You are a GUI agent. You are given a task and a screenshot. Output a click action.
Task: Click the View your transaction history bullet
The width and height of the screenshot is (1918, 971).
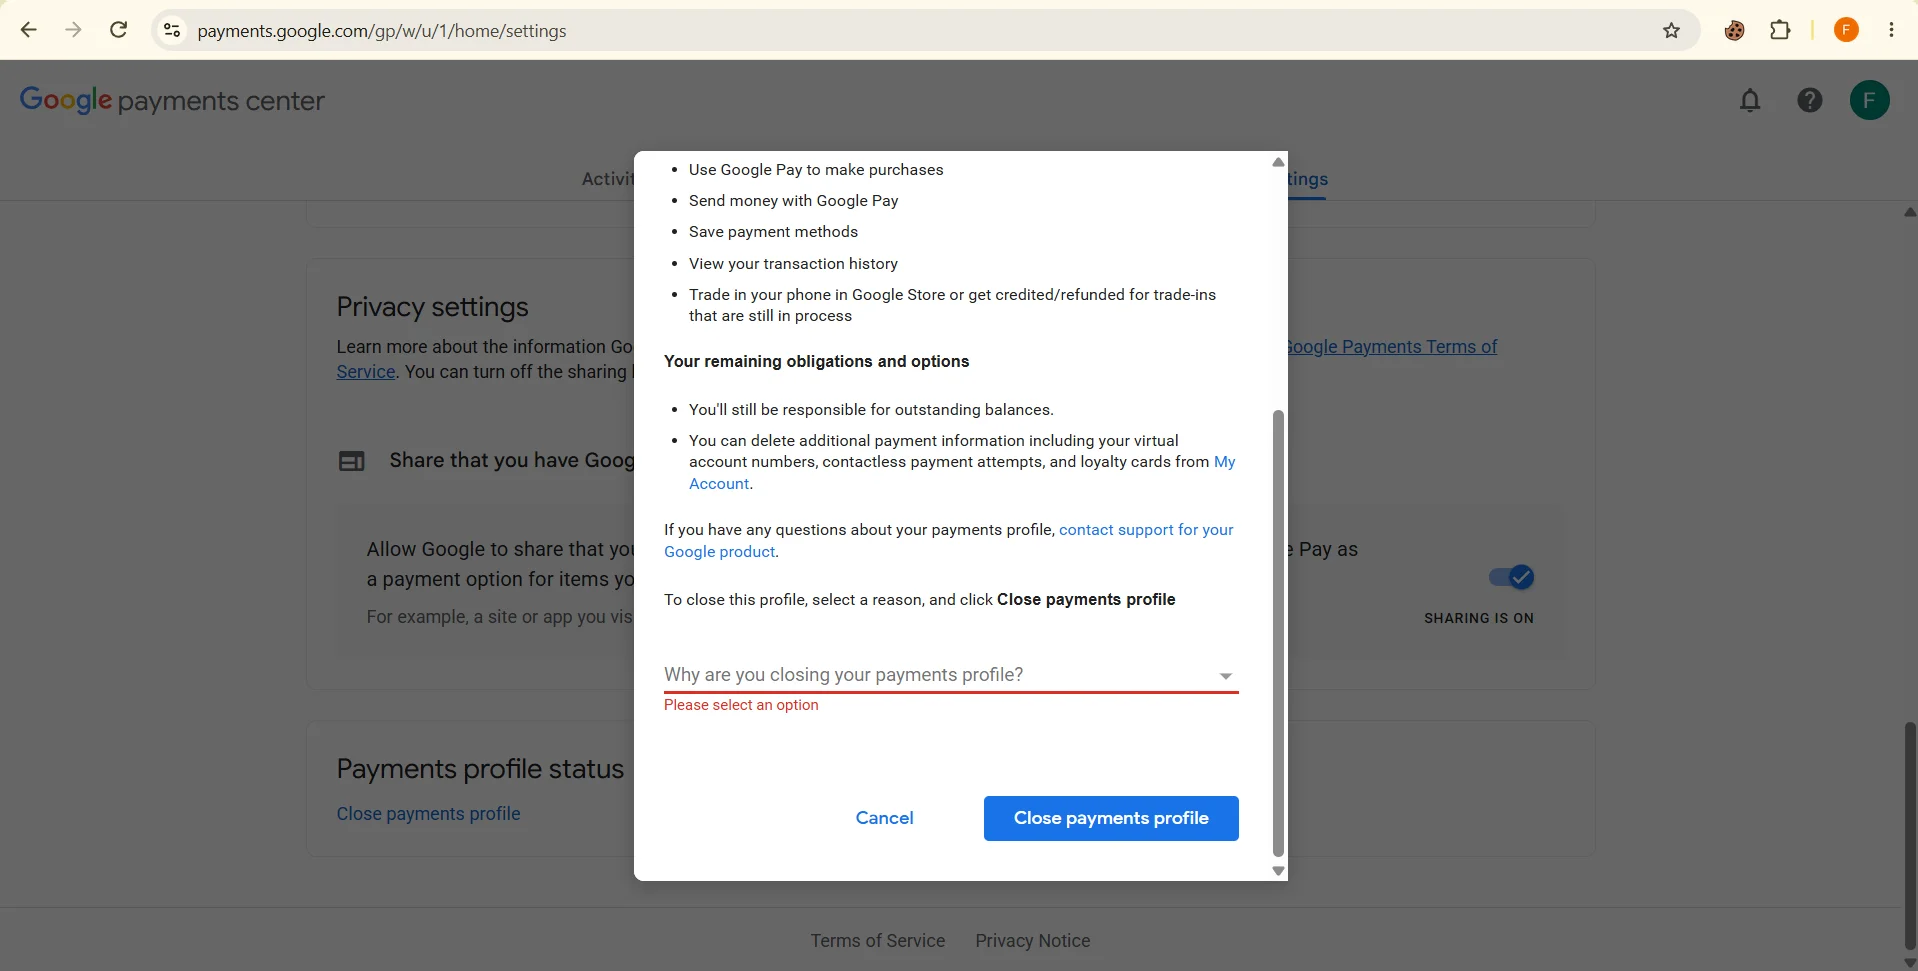[793, 264]
